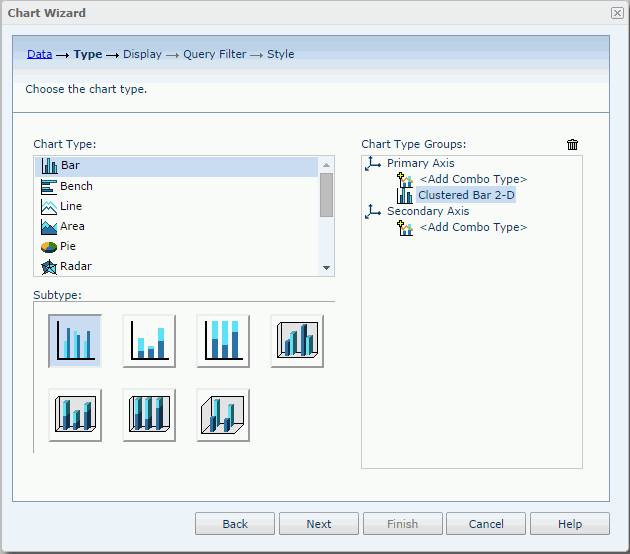Screen dimensions: 630x554
Task: Click the Cancel button
Action: (486, 524)
